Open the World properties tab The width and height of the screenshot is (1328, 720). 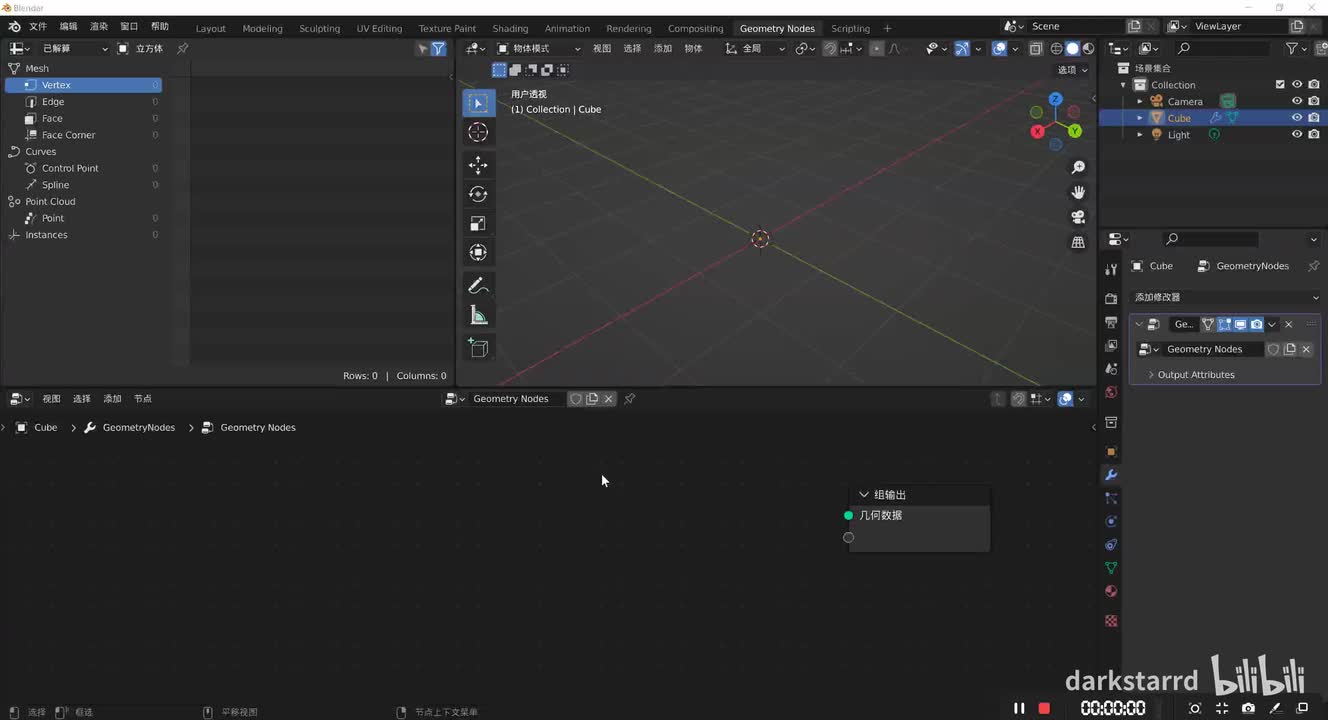pos(1111,392)
